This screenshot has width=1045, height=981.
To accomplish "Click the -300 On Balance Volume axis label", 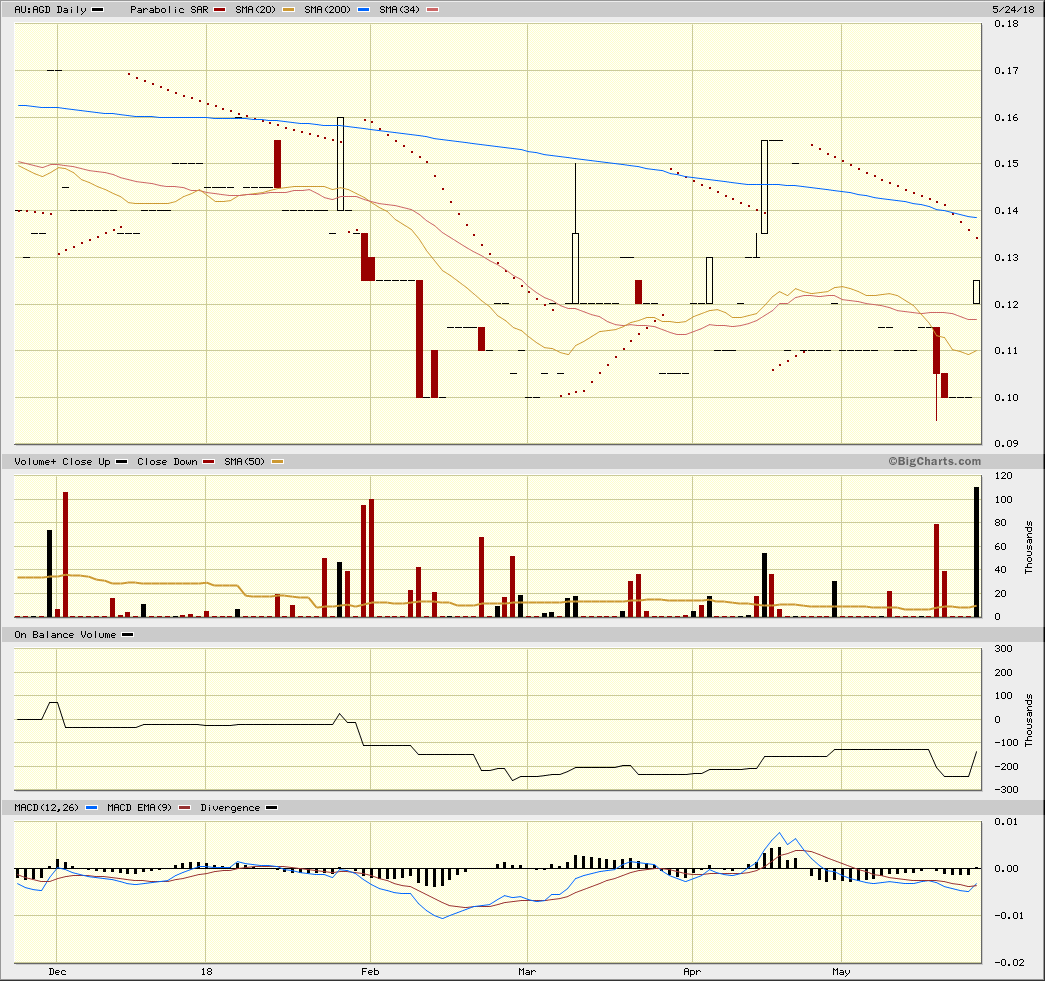I will coord(1006,790).
